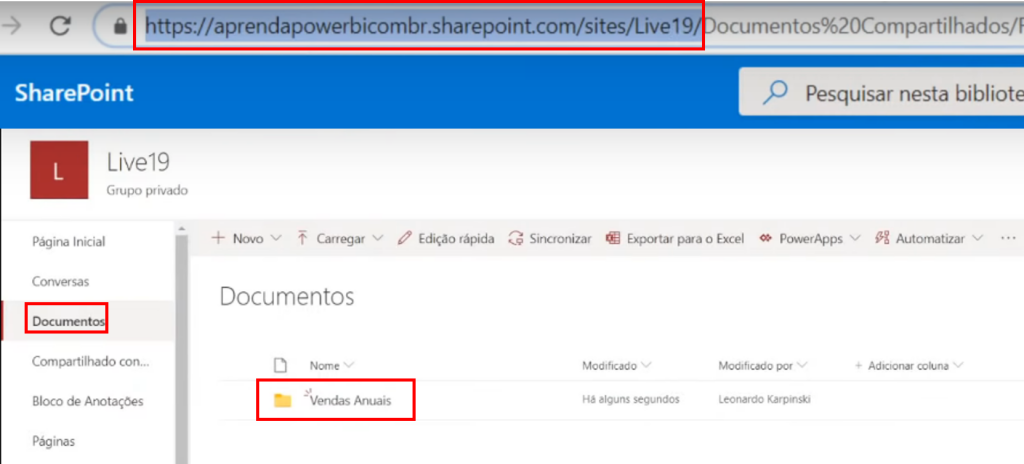Open Conversas in the left navigation

(x=60, y=281)
